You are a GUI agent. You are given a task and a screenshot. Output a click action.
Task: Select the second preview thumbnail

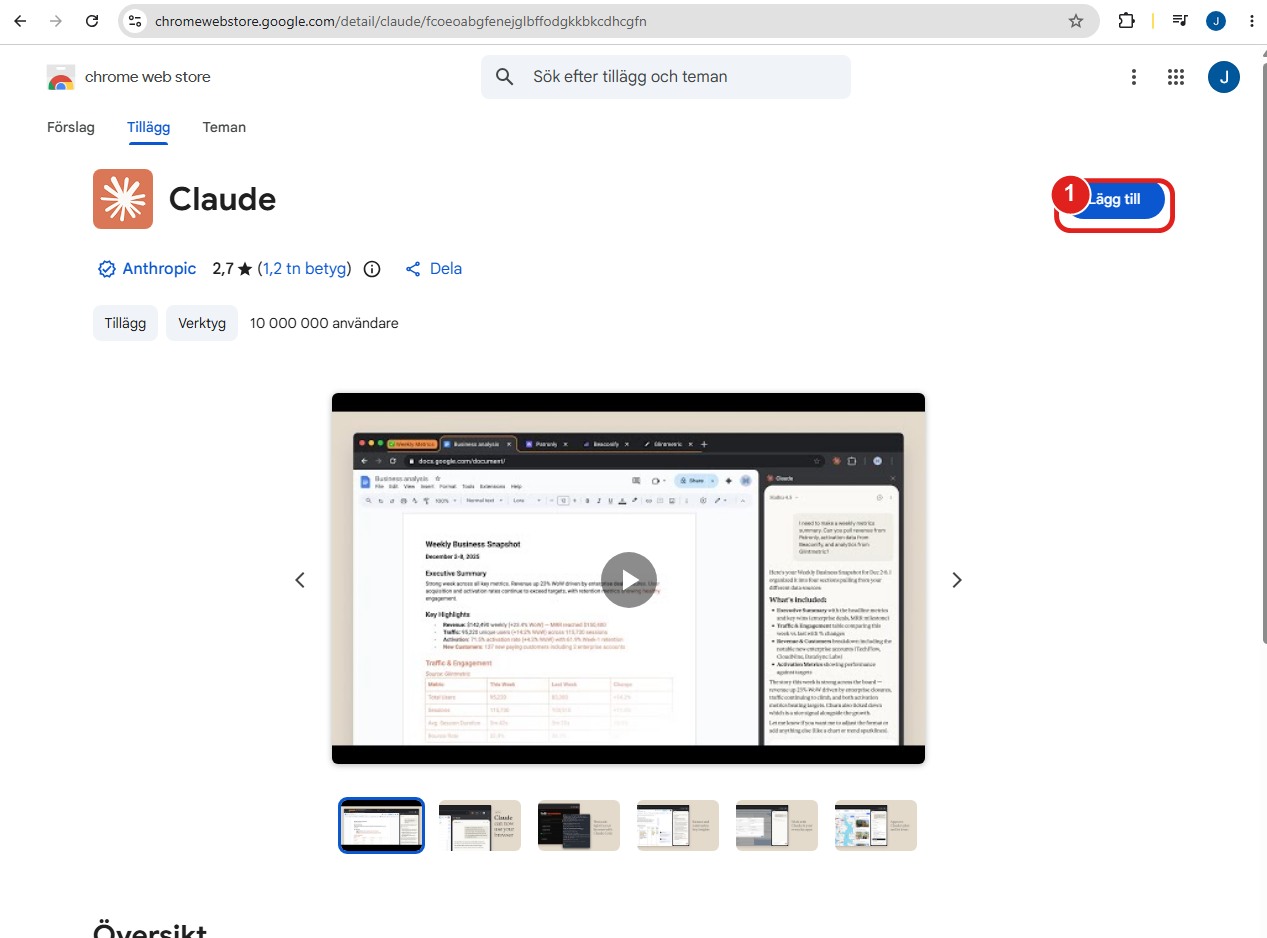tap(480, 825)
